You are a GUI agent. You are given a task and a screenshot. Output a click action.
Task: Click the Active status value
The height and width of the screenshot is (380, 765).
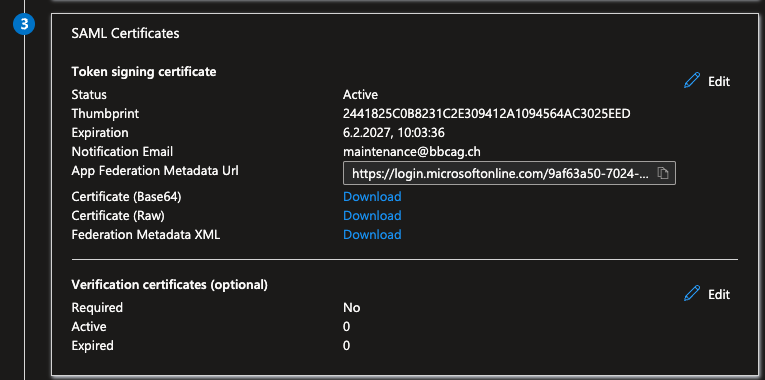pos(360,95)
